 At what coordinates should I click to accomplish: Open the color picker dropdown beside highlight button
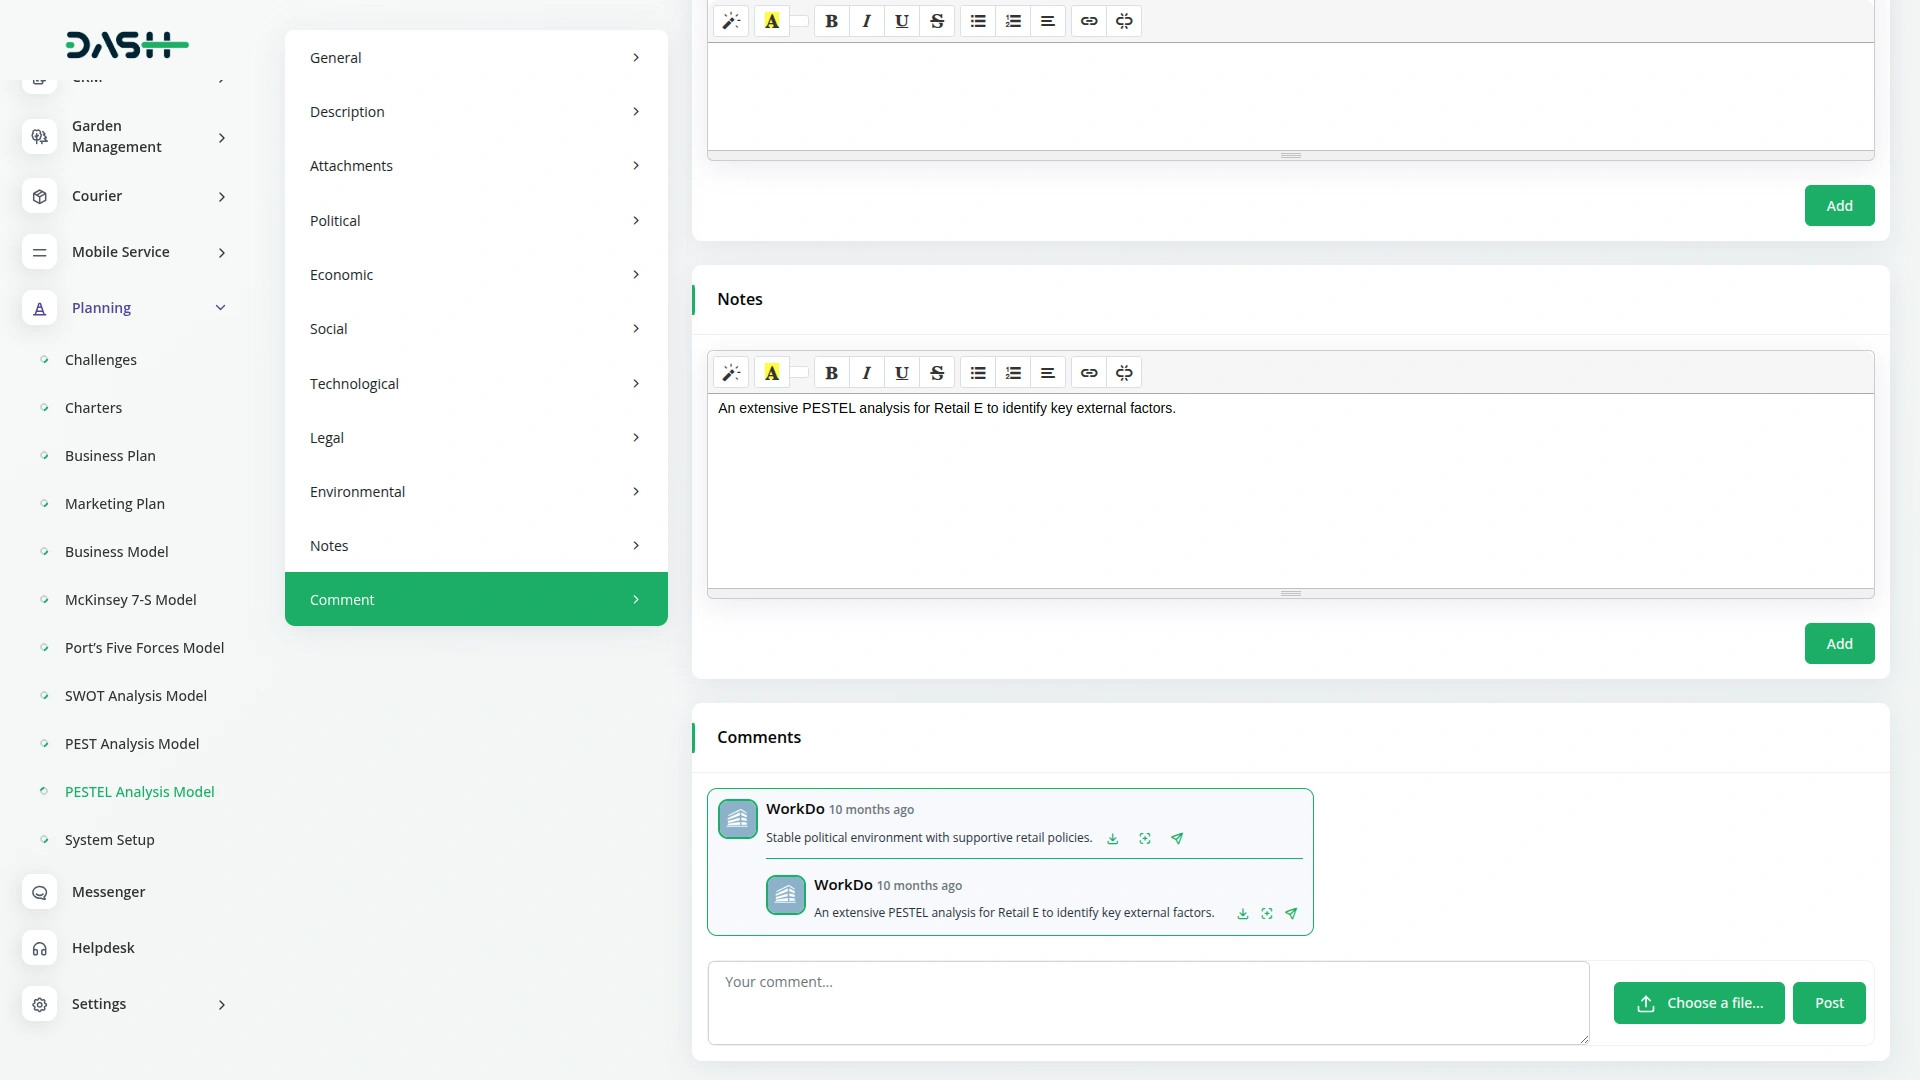tap(799, 373)
